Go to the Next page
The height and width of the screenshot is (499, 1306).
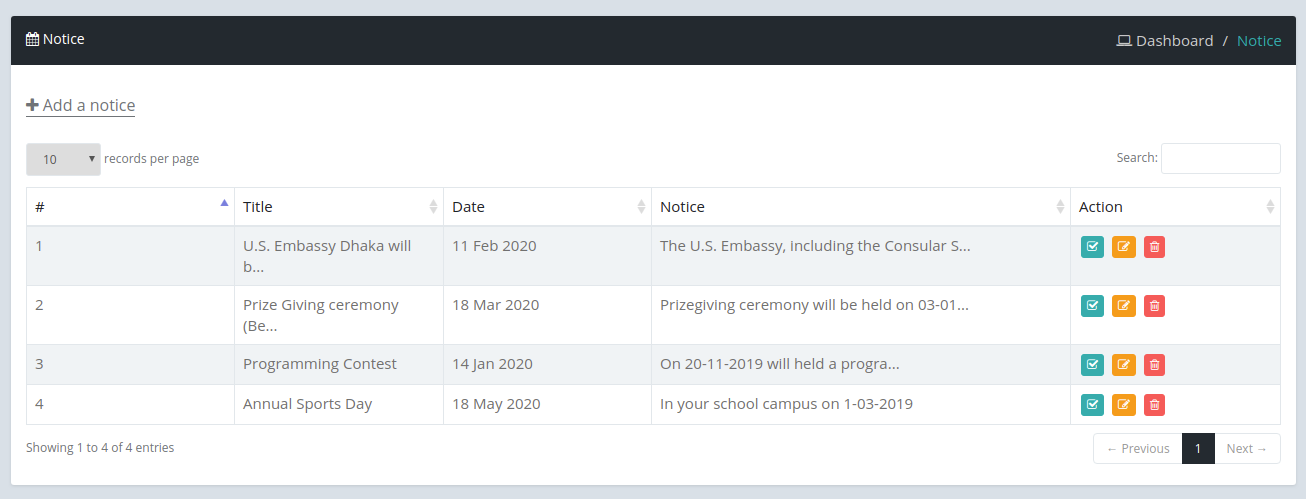[x=1247, y=448]
